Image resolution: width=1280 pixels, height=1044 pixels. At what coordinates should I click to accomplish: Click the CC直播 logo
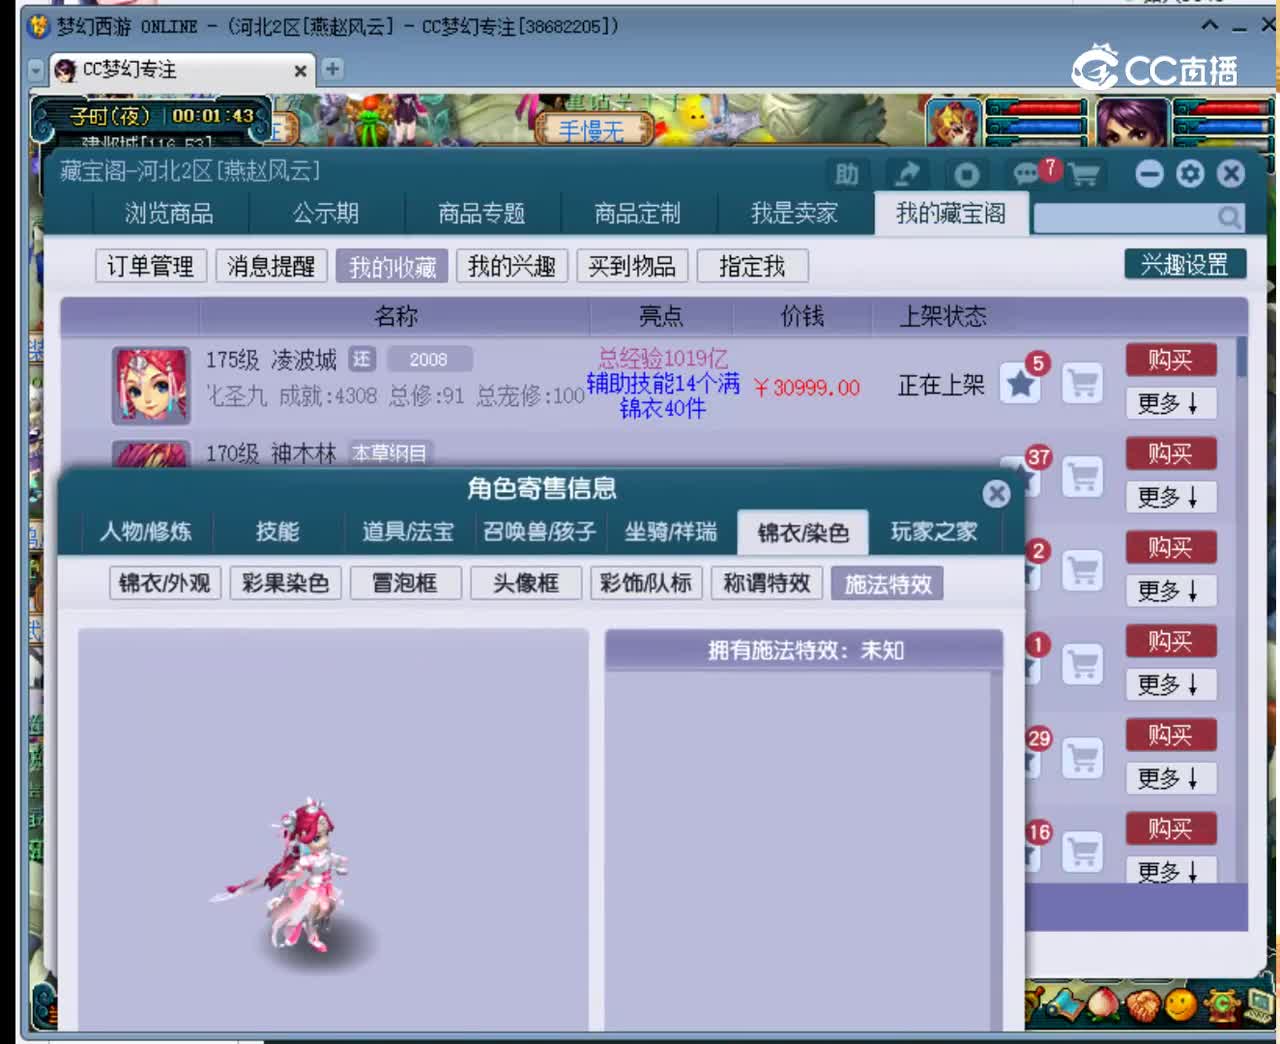[1155, 69]
